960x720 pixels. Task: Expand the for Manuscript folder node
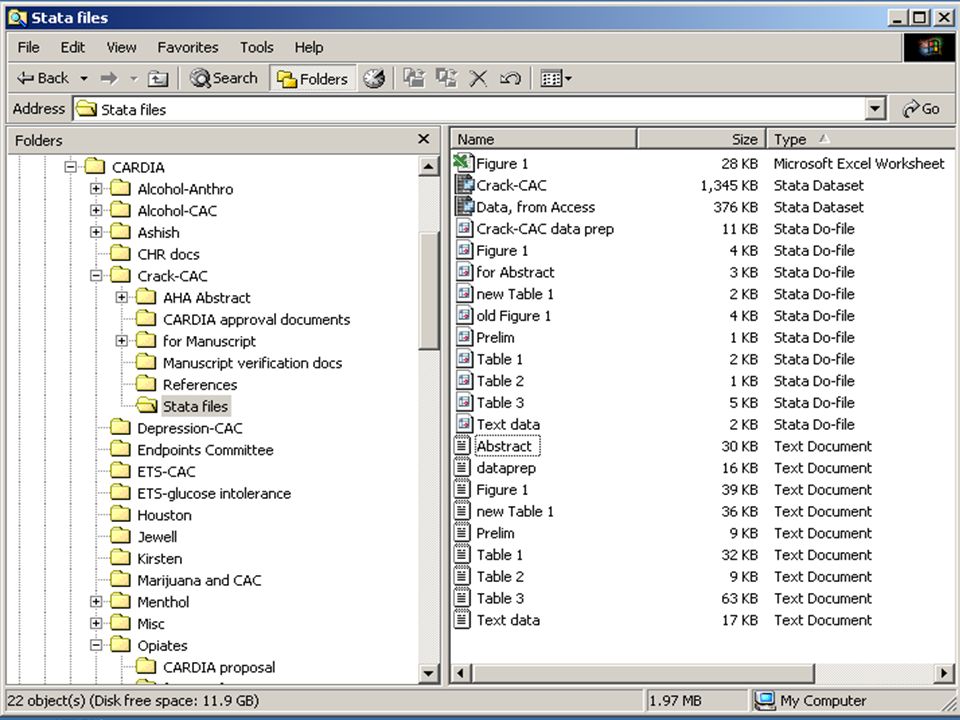click(x=122, y=341)
